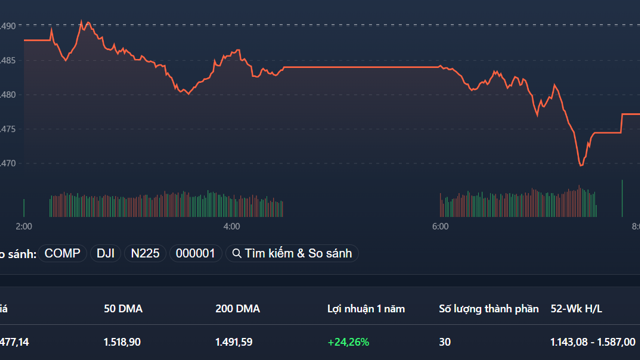The image size is (640, 360).
Task: Select the N225 comparison chip
Action: pos(145,253)
